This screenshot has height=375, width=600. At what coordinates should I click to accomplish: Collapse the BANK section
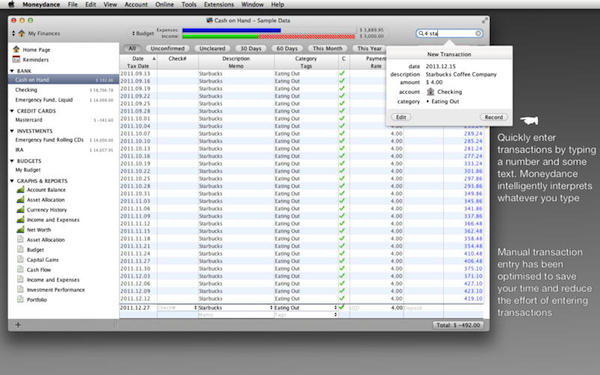point(12,71)
